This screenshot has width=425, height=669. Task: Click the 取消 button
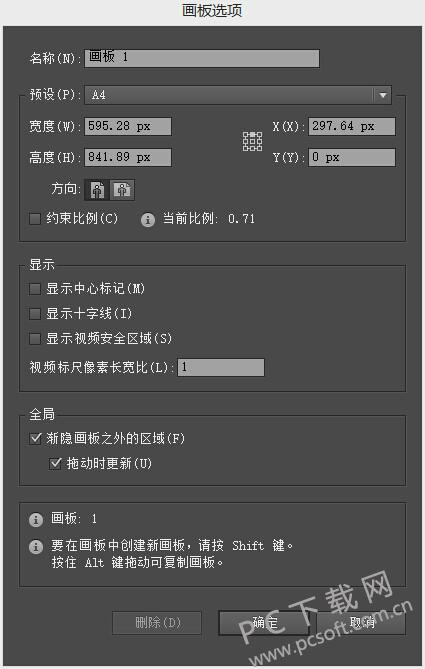(x=361, y=623)
